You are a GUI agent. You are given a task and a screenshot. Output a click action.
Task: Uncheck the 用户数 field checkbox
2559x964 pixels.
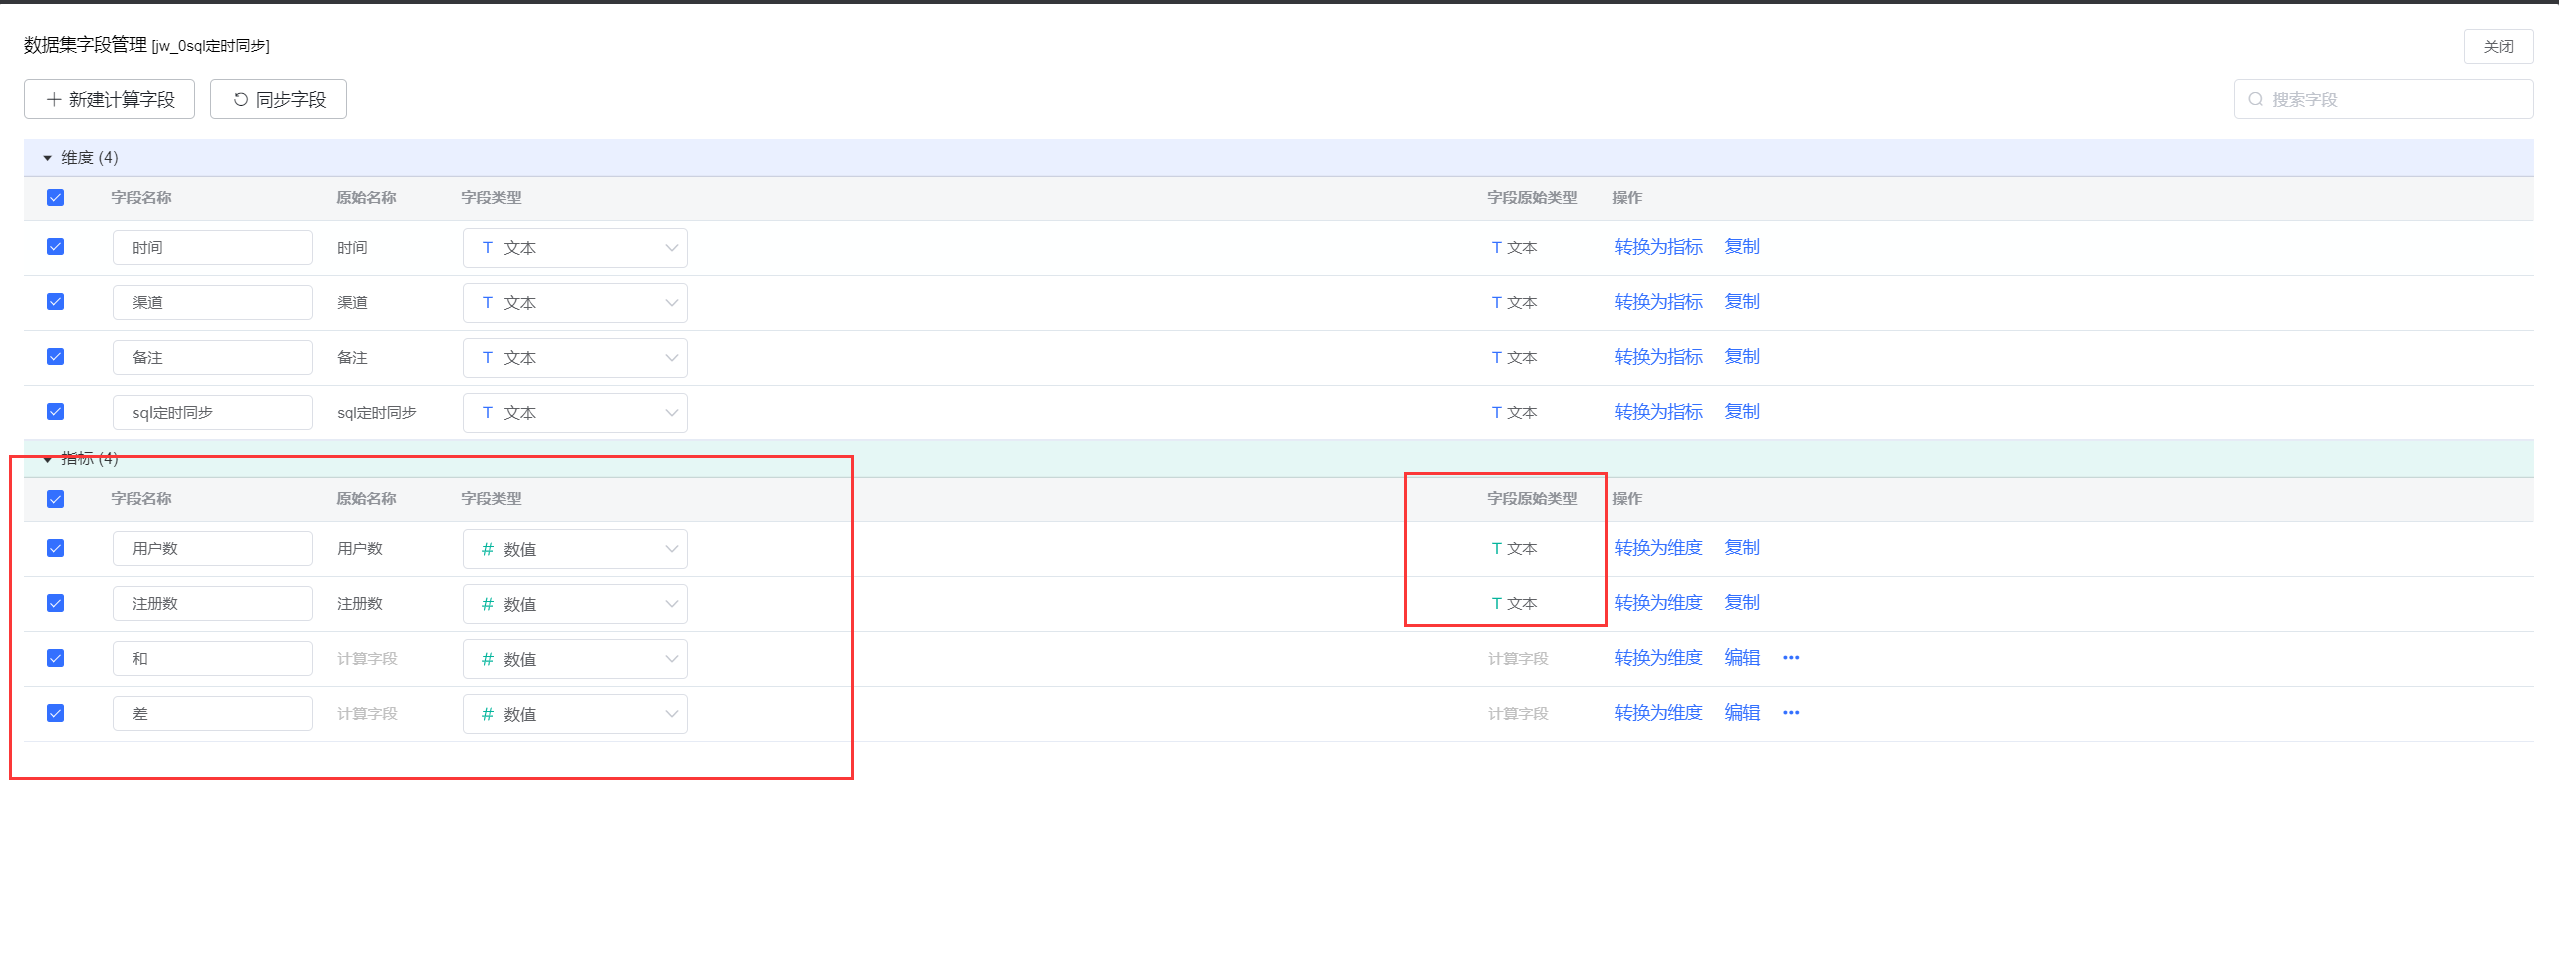[x=56, y=548]
